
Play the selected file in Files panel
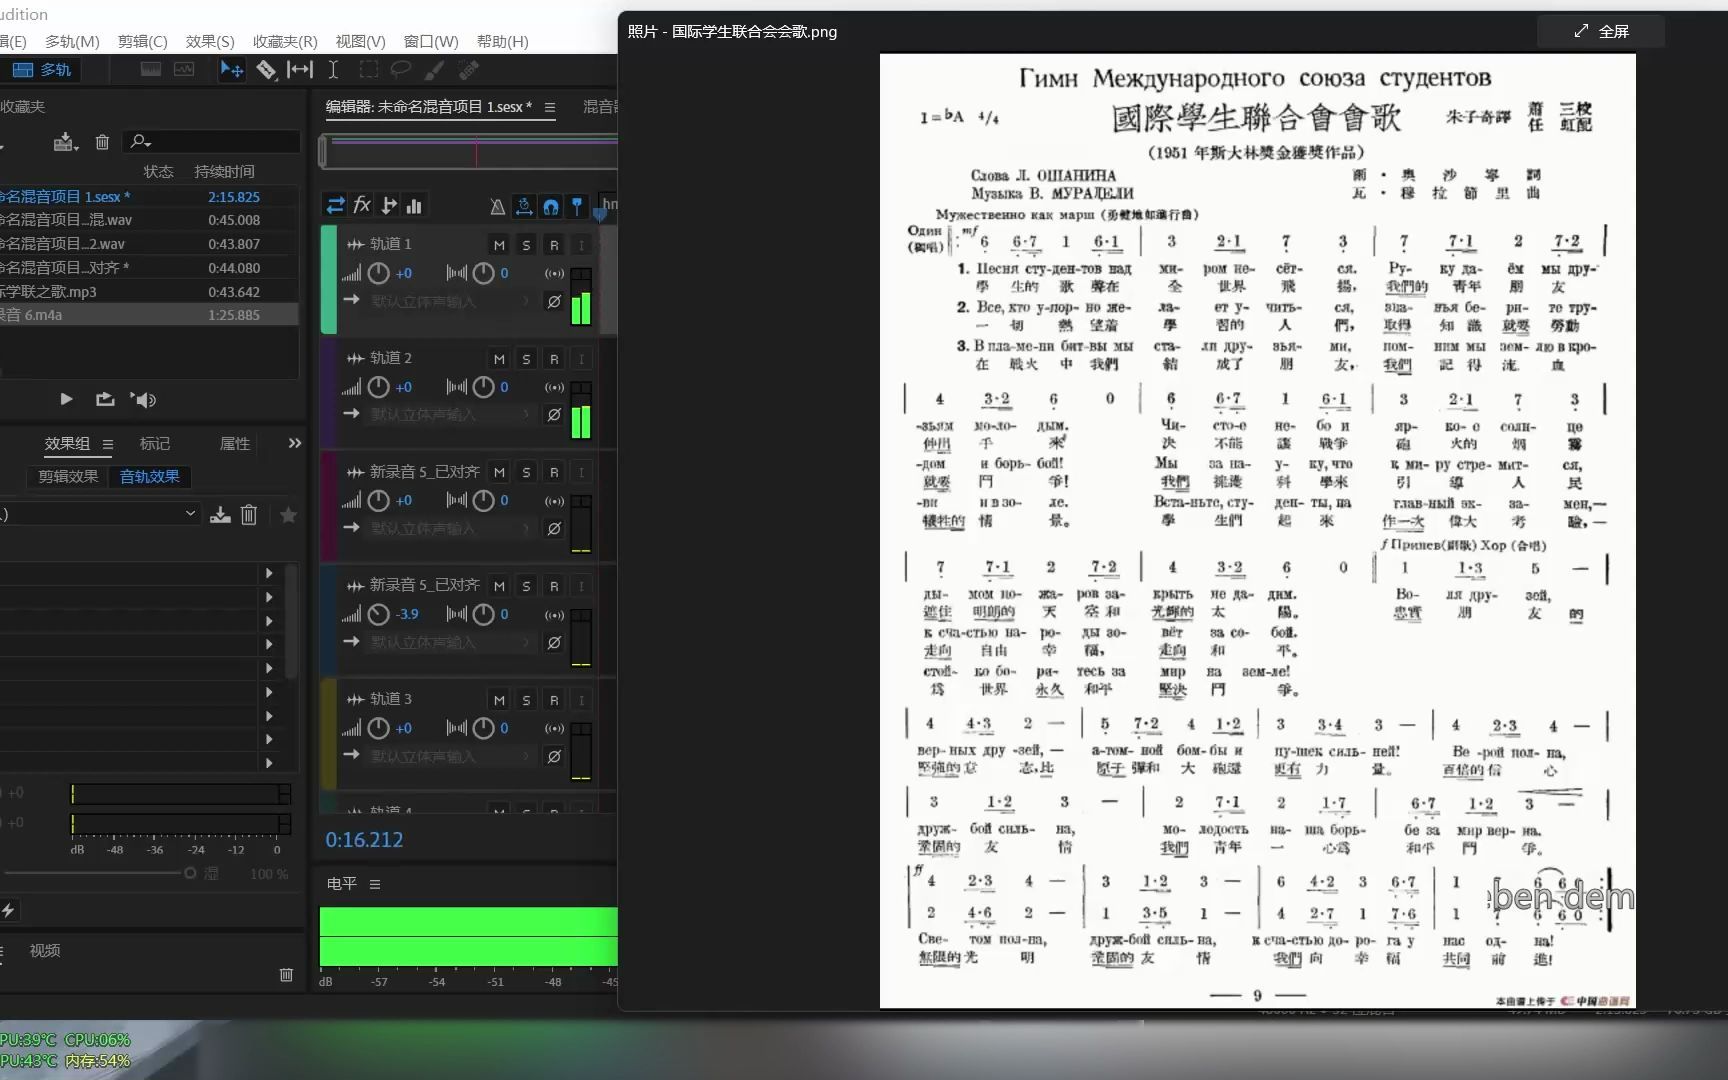[66, 399]
